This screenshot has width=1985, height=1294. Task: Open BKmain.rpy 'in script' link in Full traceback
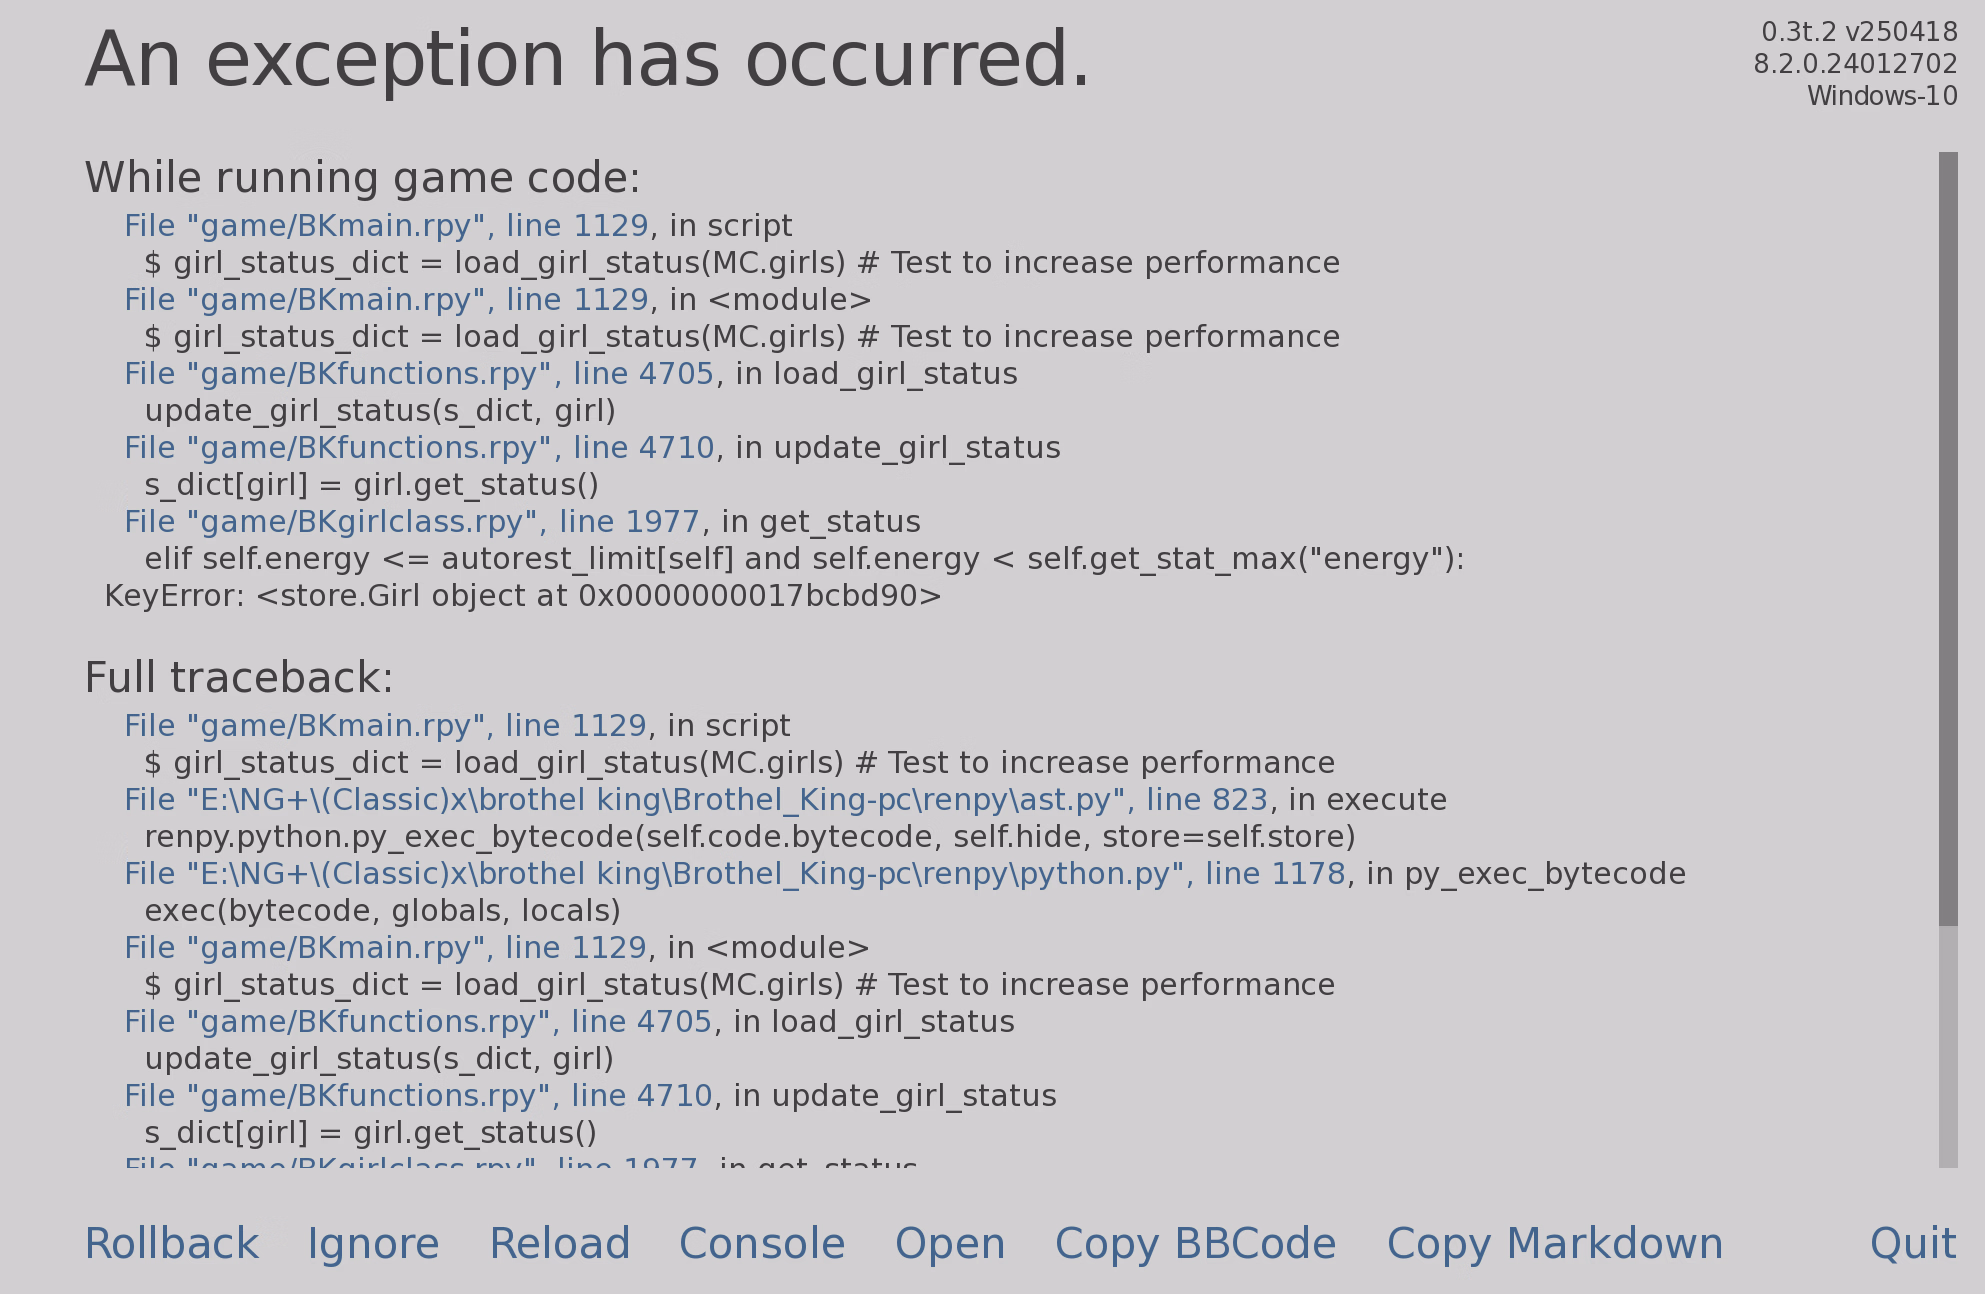point(385,726)
